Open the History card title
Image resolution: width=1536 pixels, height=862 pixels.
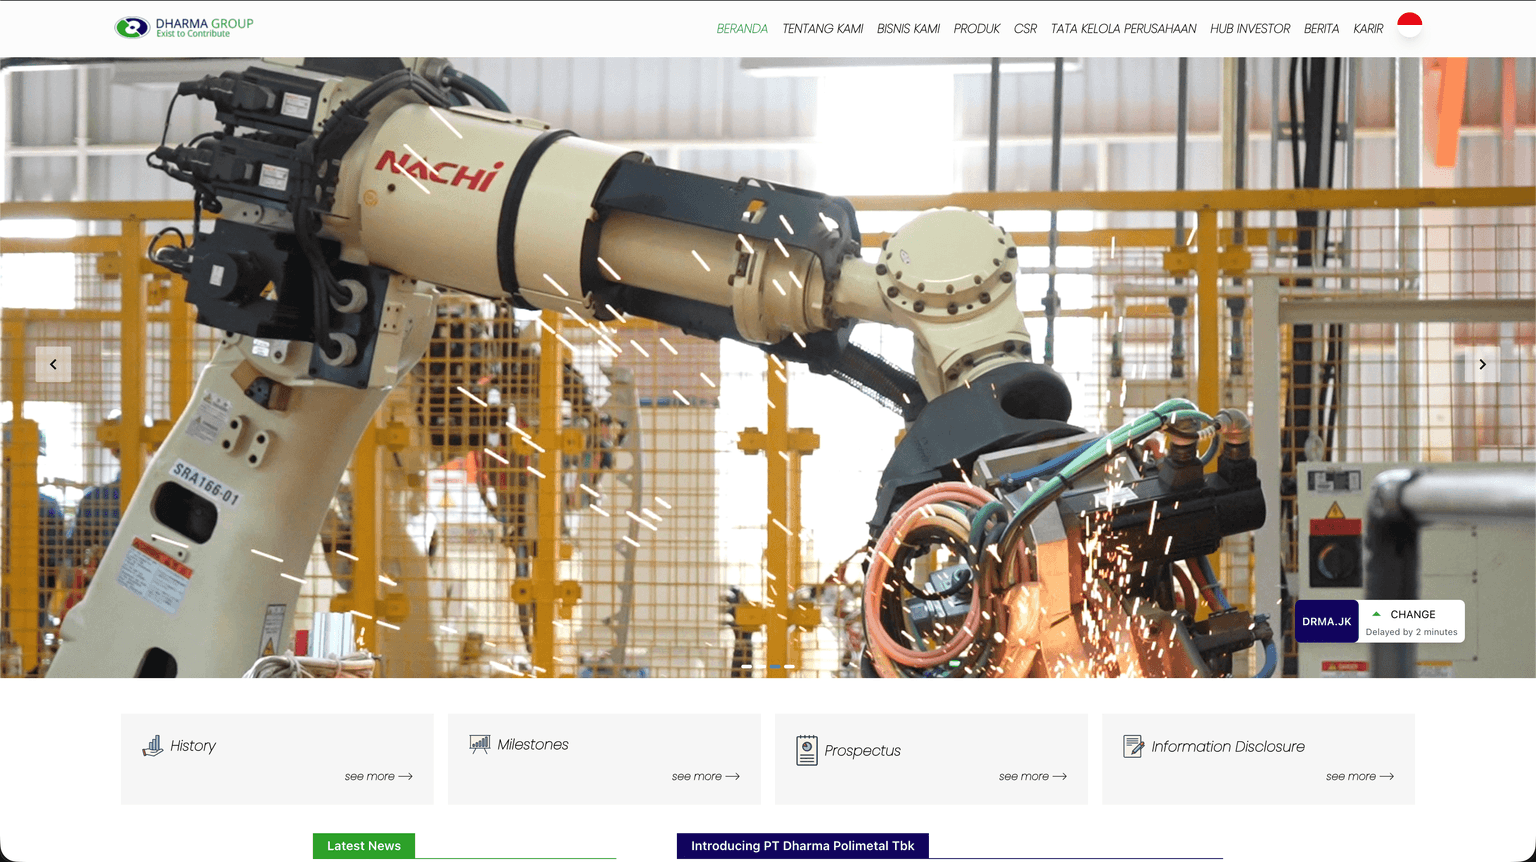coord(193,746)
